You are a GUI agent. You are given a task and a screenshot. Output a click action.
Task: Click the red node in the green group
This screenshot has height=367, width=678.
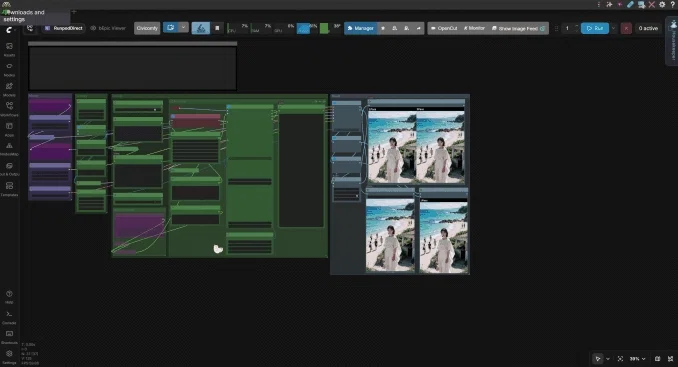[x=196, y=121]
